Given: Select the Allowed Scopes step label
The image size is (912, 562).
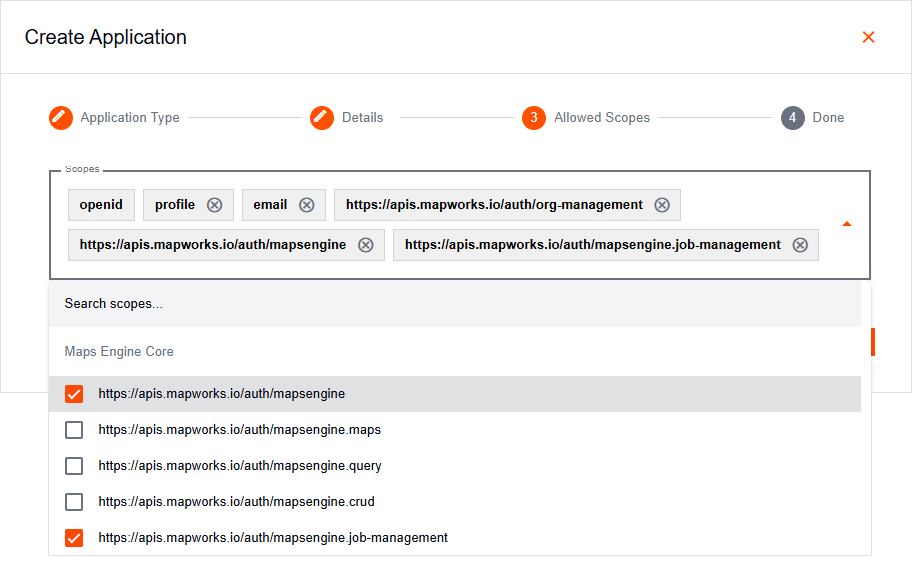Looking at the screenshot, I should 602,118.
